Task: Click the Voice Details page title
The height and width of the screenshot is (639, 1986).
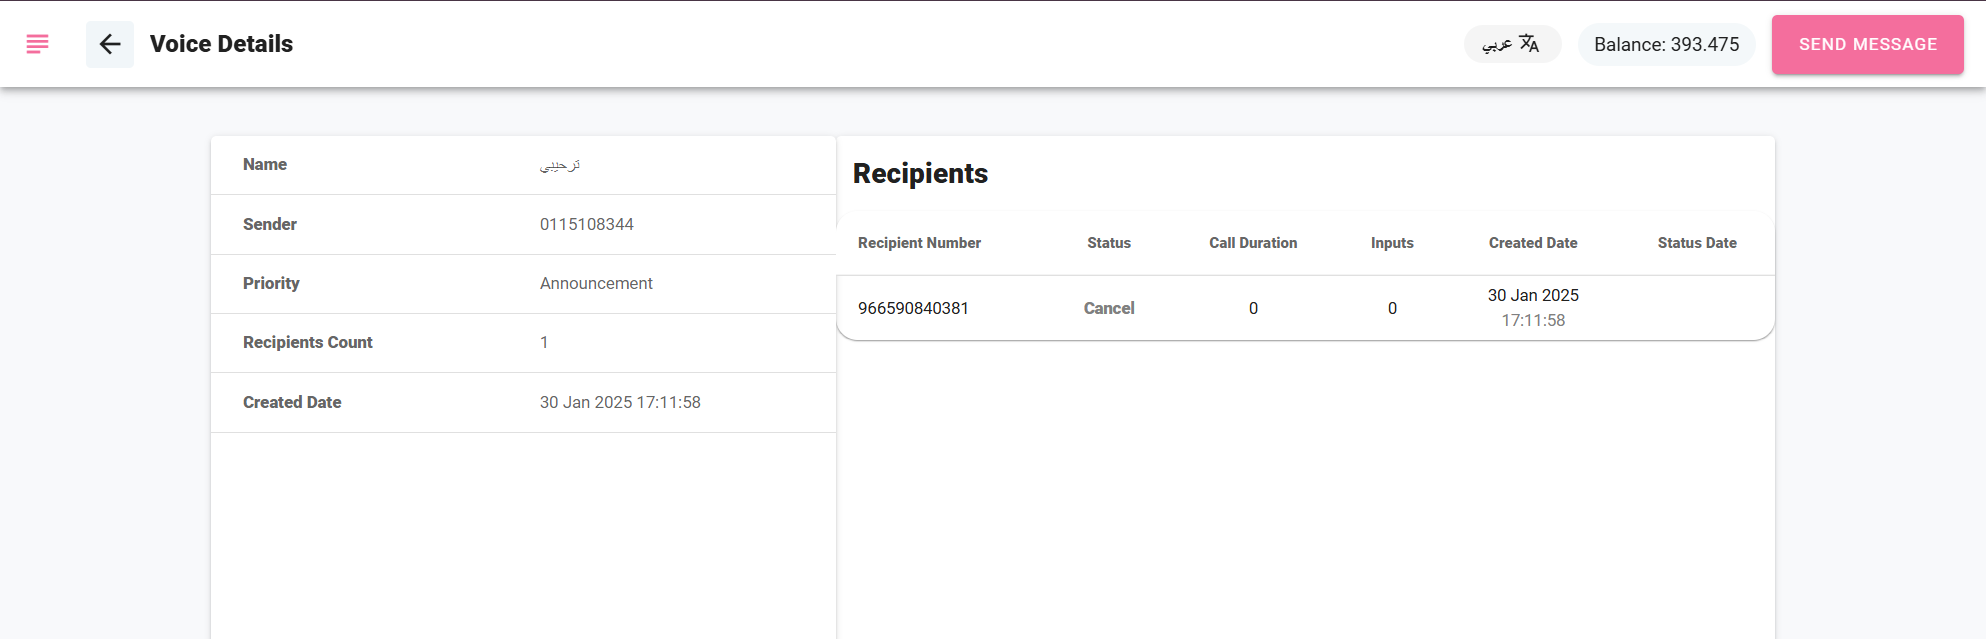Action: click(221, 44)
